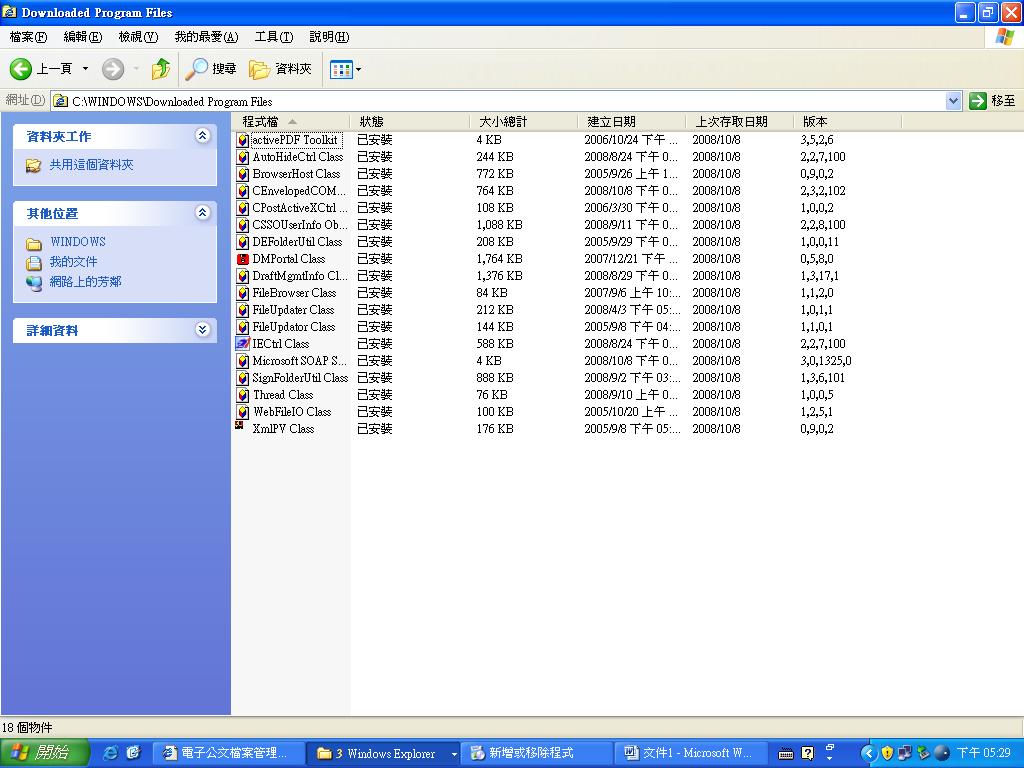Collapse the 其他位置 panel
Viewport: 1024px width, 768px height.
[203, 213]
